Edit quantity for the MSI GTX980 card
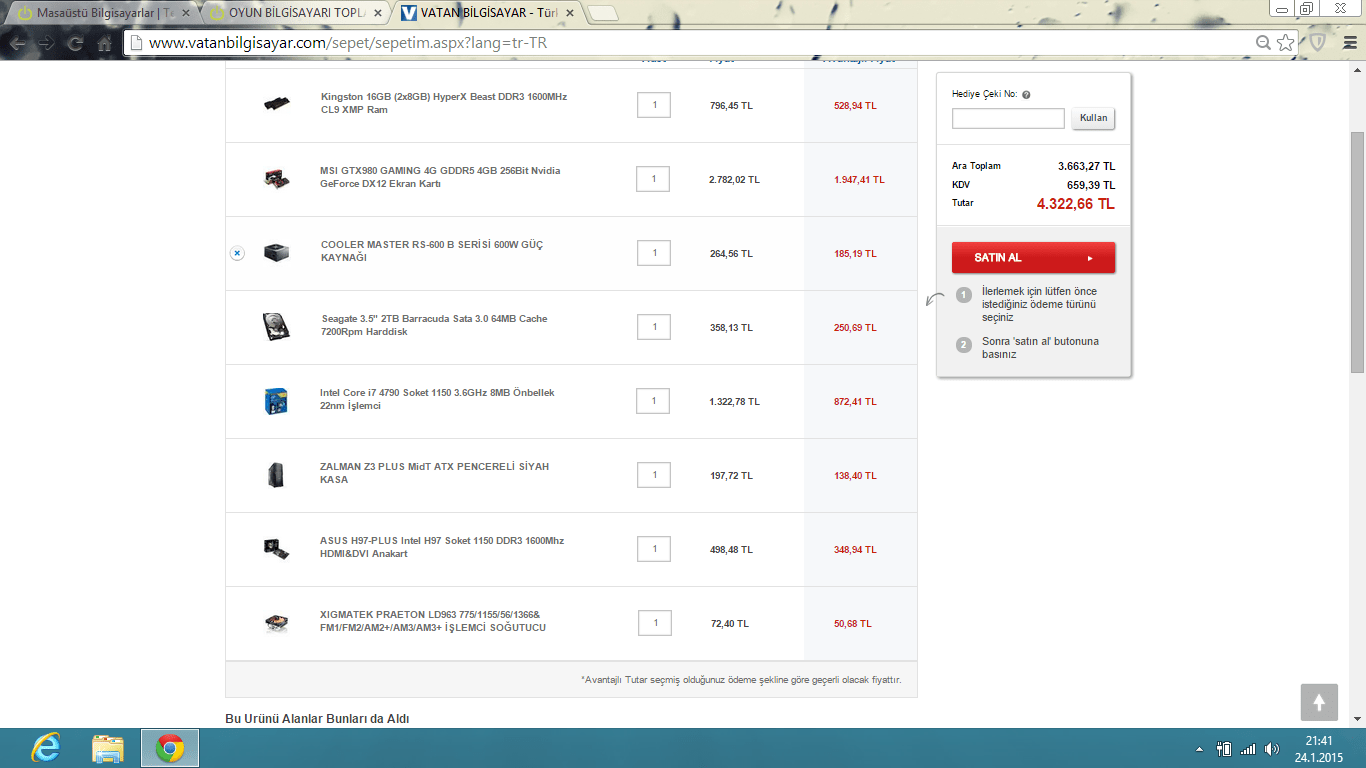The width and height of the screenshot is (1366, 768). 653,179
